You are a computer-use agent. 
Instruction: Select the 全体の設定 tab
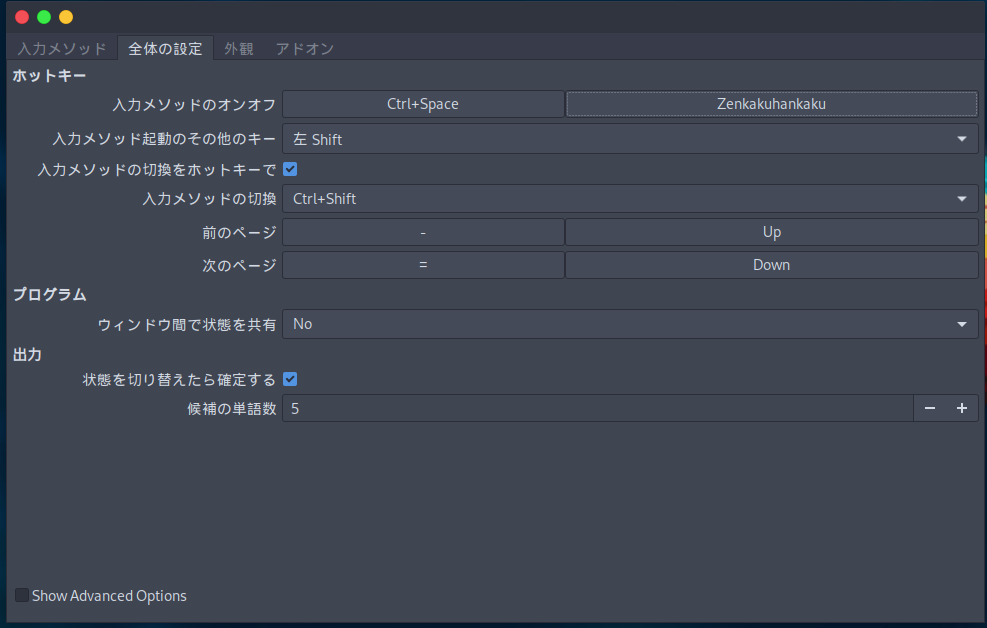[165, 48]
